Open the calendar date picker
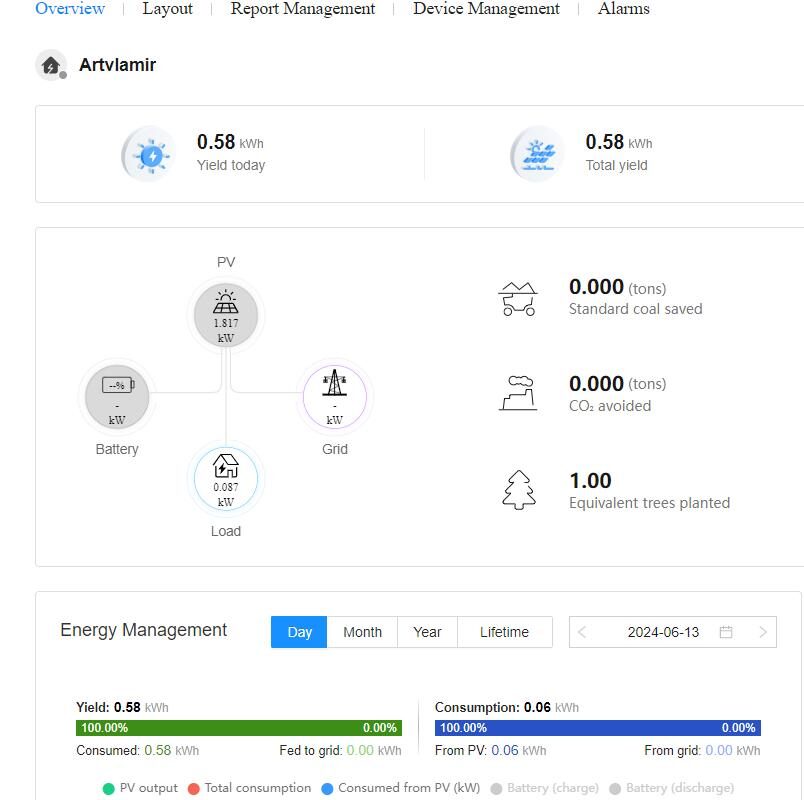This screenshot has width=804, height=800. pyautogui.click(x=727, y=632)
